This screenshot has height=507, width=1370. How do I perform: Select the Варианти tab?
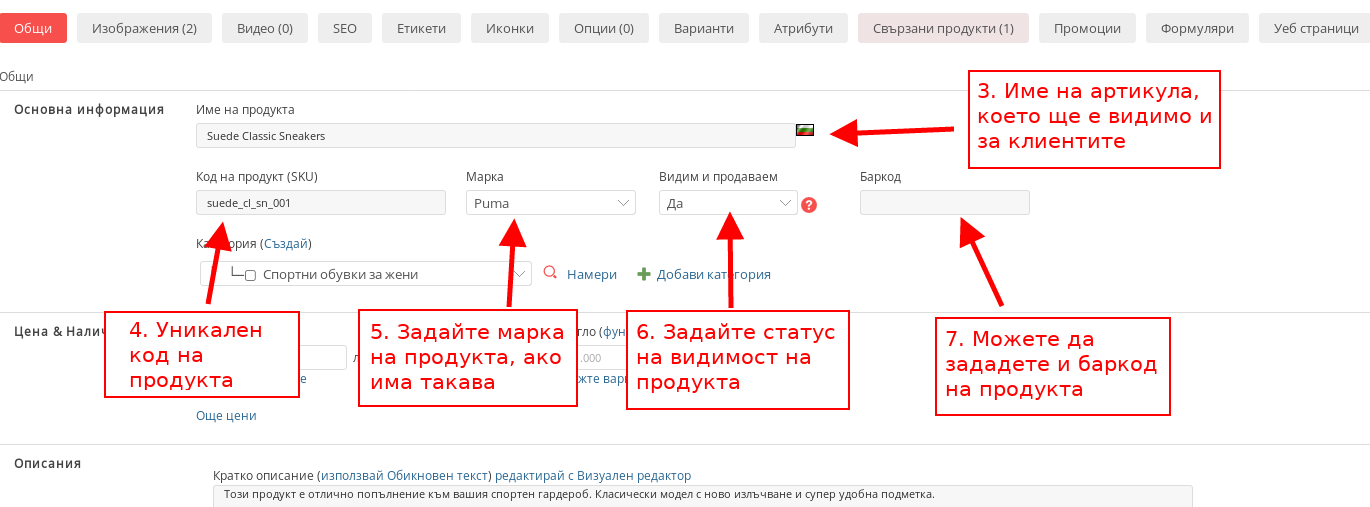click(x=703, y=28)
